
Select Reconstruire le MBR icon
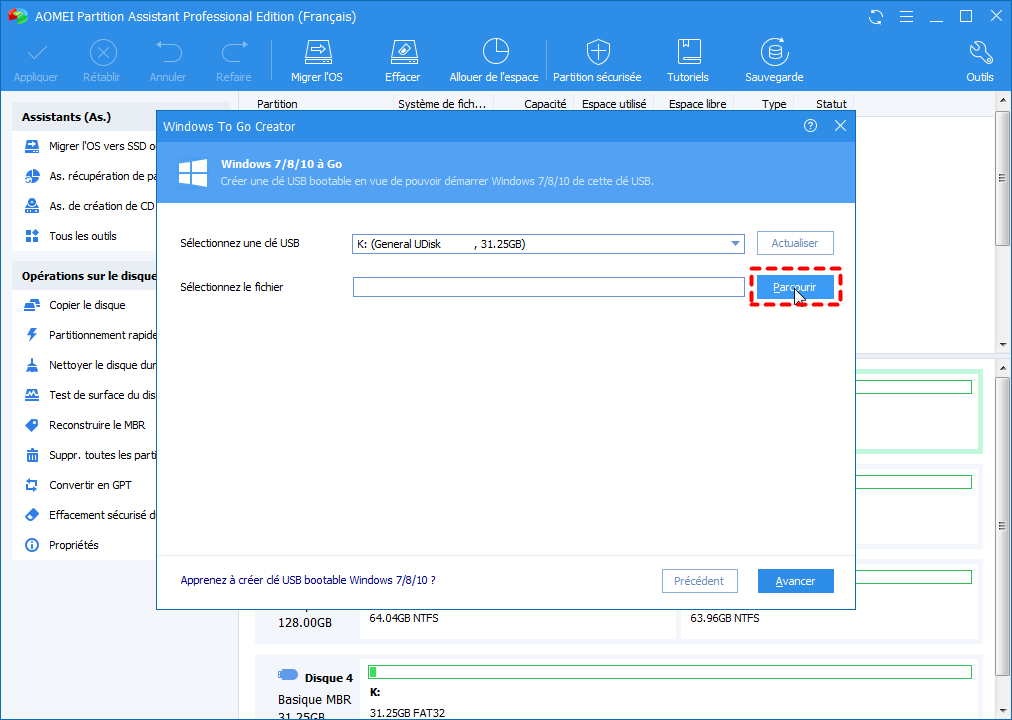(32, 425)
